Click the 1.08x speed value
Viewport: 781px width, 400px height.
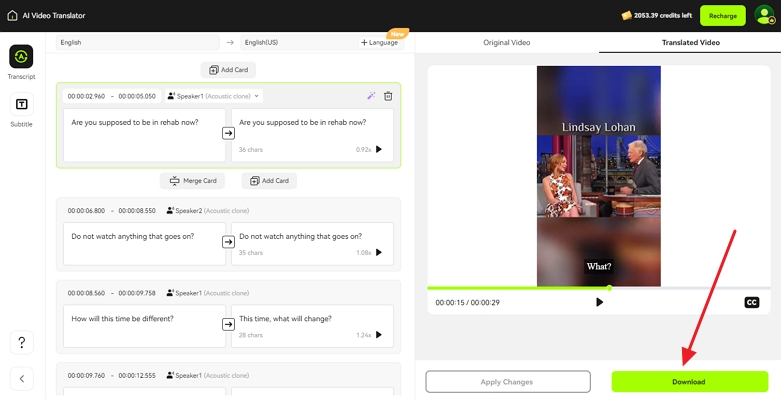pos(364,253)
